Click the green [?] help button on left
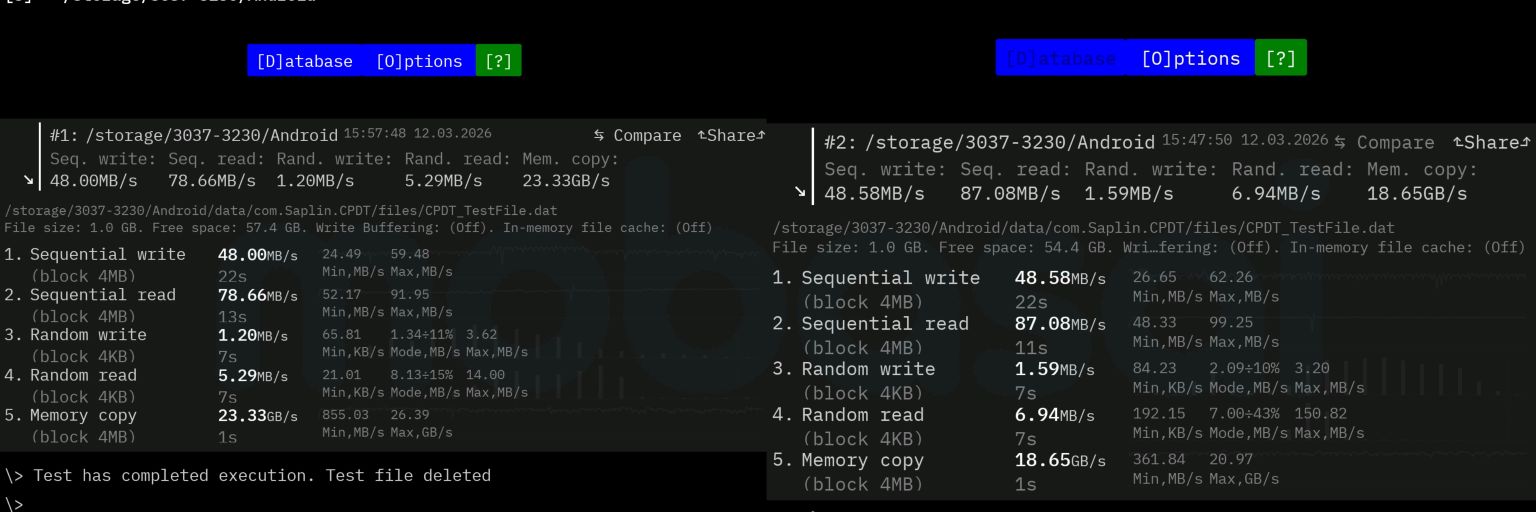Screen dimensions: 1536x512 tap(498, 61)
